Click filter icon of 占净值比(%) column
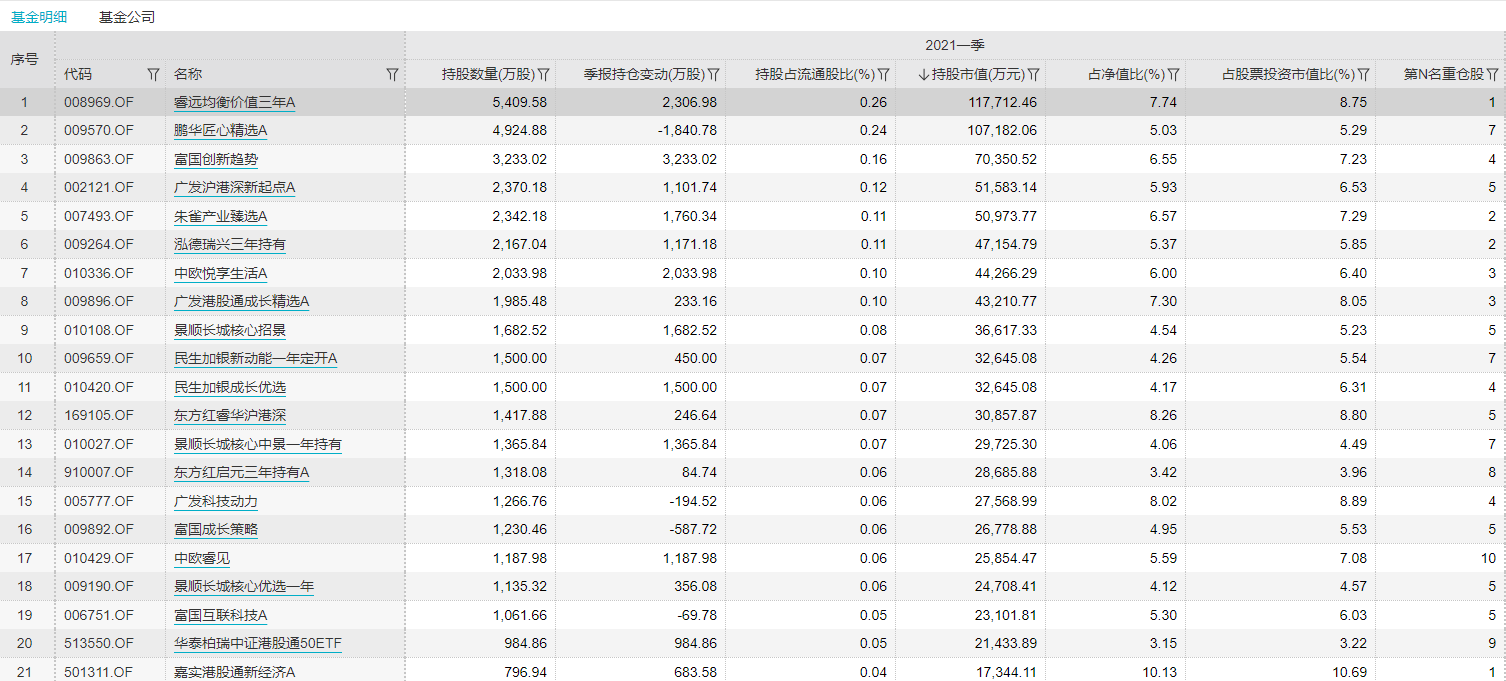Image resolution: width=1506 pixels, height=681 pixels. coord(1174,74)
